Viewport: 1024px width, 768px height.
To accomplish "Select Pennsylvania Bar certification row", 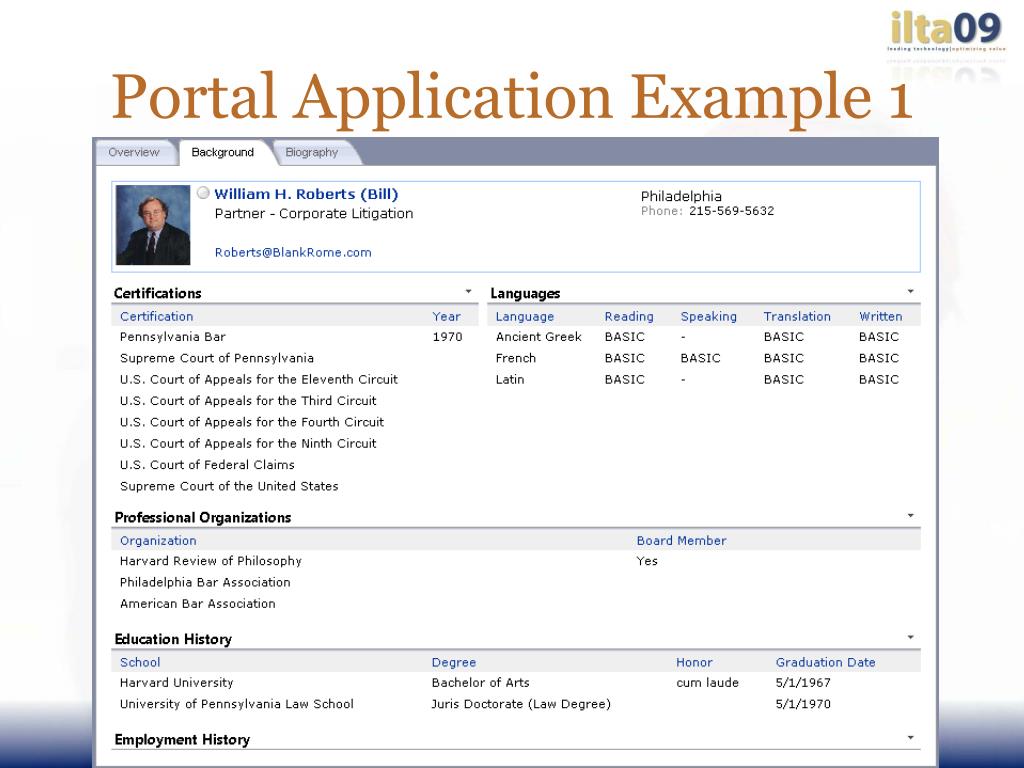I will point(295,337).
